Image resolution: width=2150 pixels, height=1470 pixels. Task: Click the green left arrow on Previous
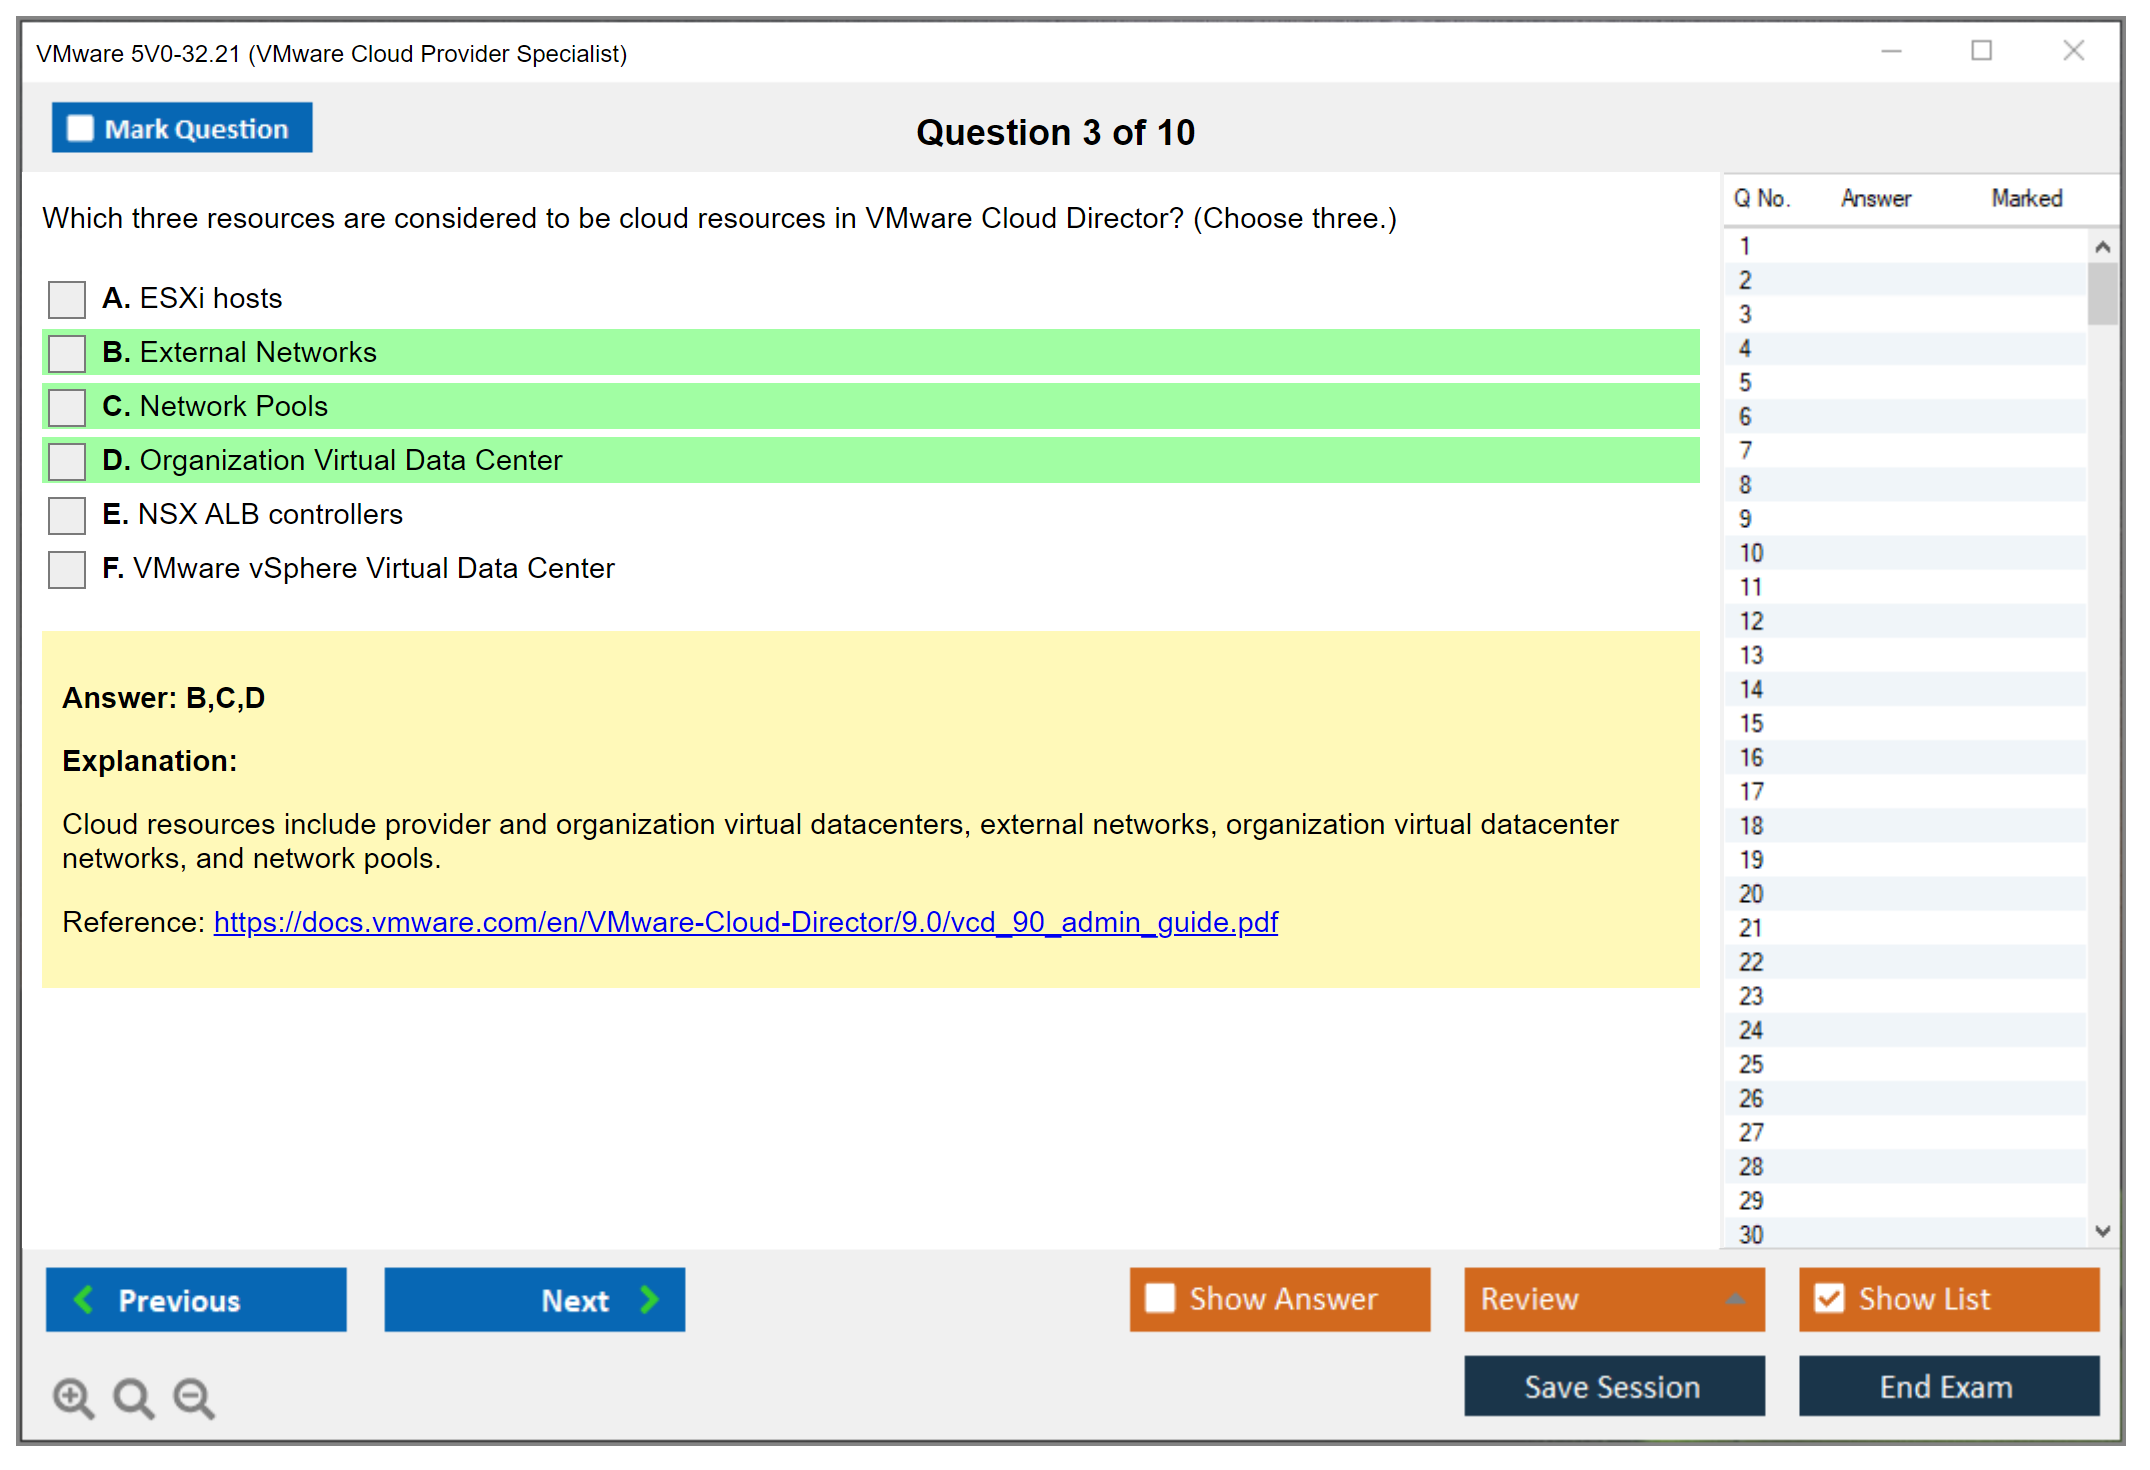pyautogui.click(x=85, y=1299)
